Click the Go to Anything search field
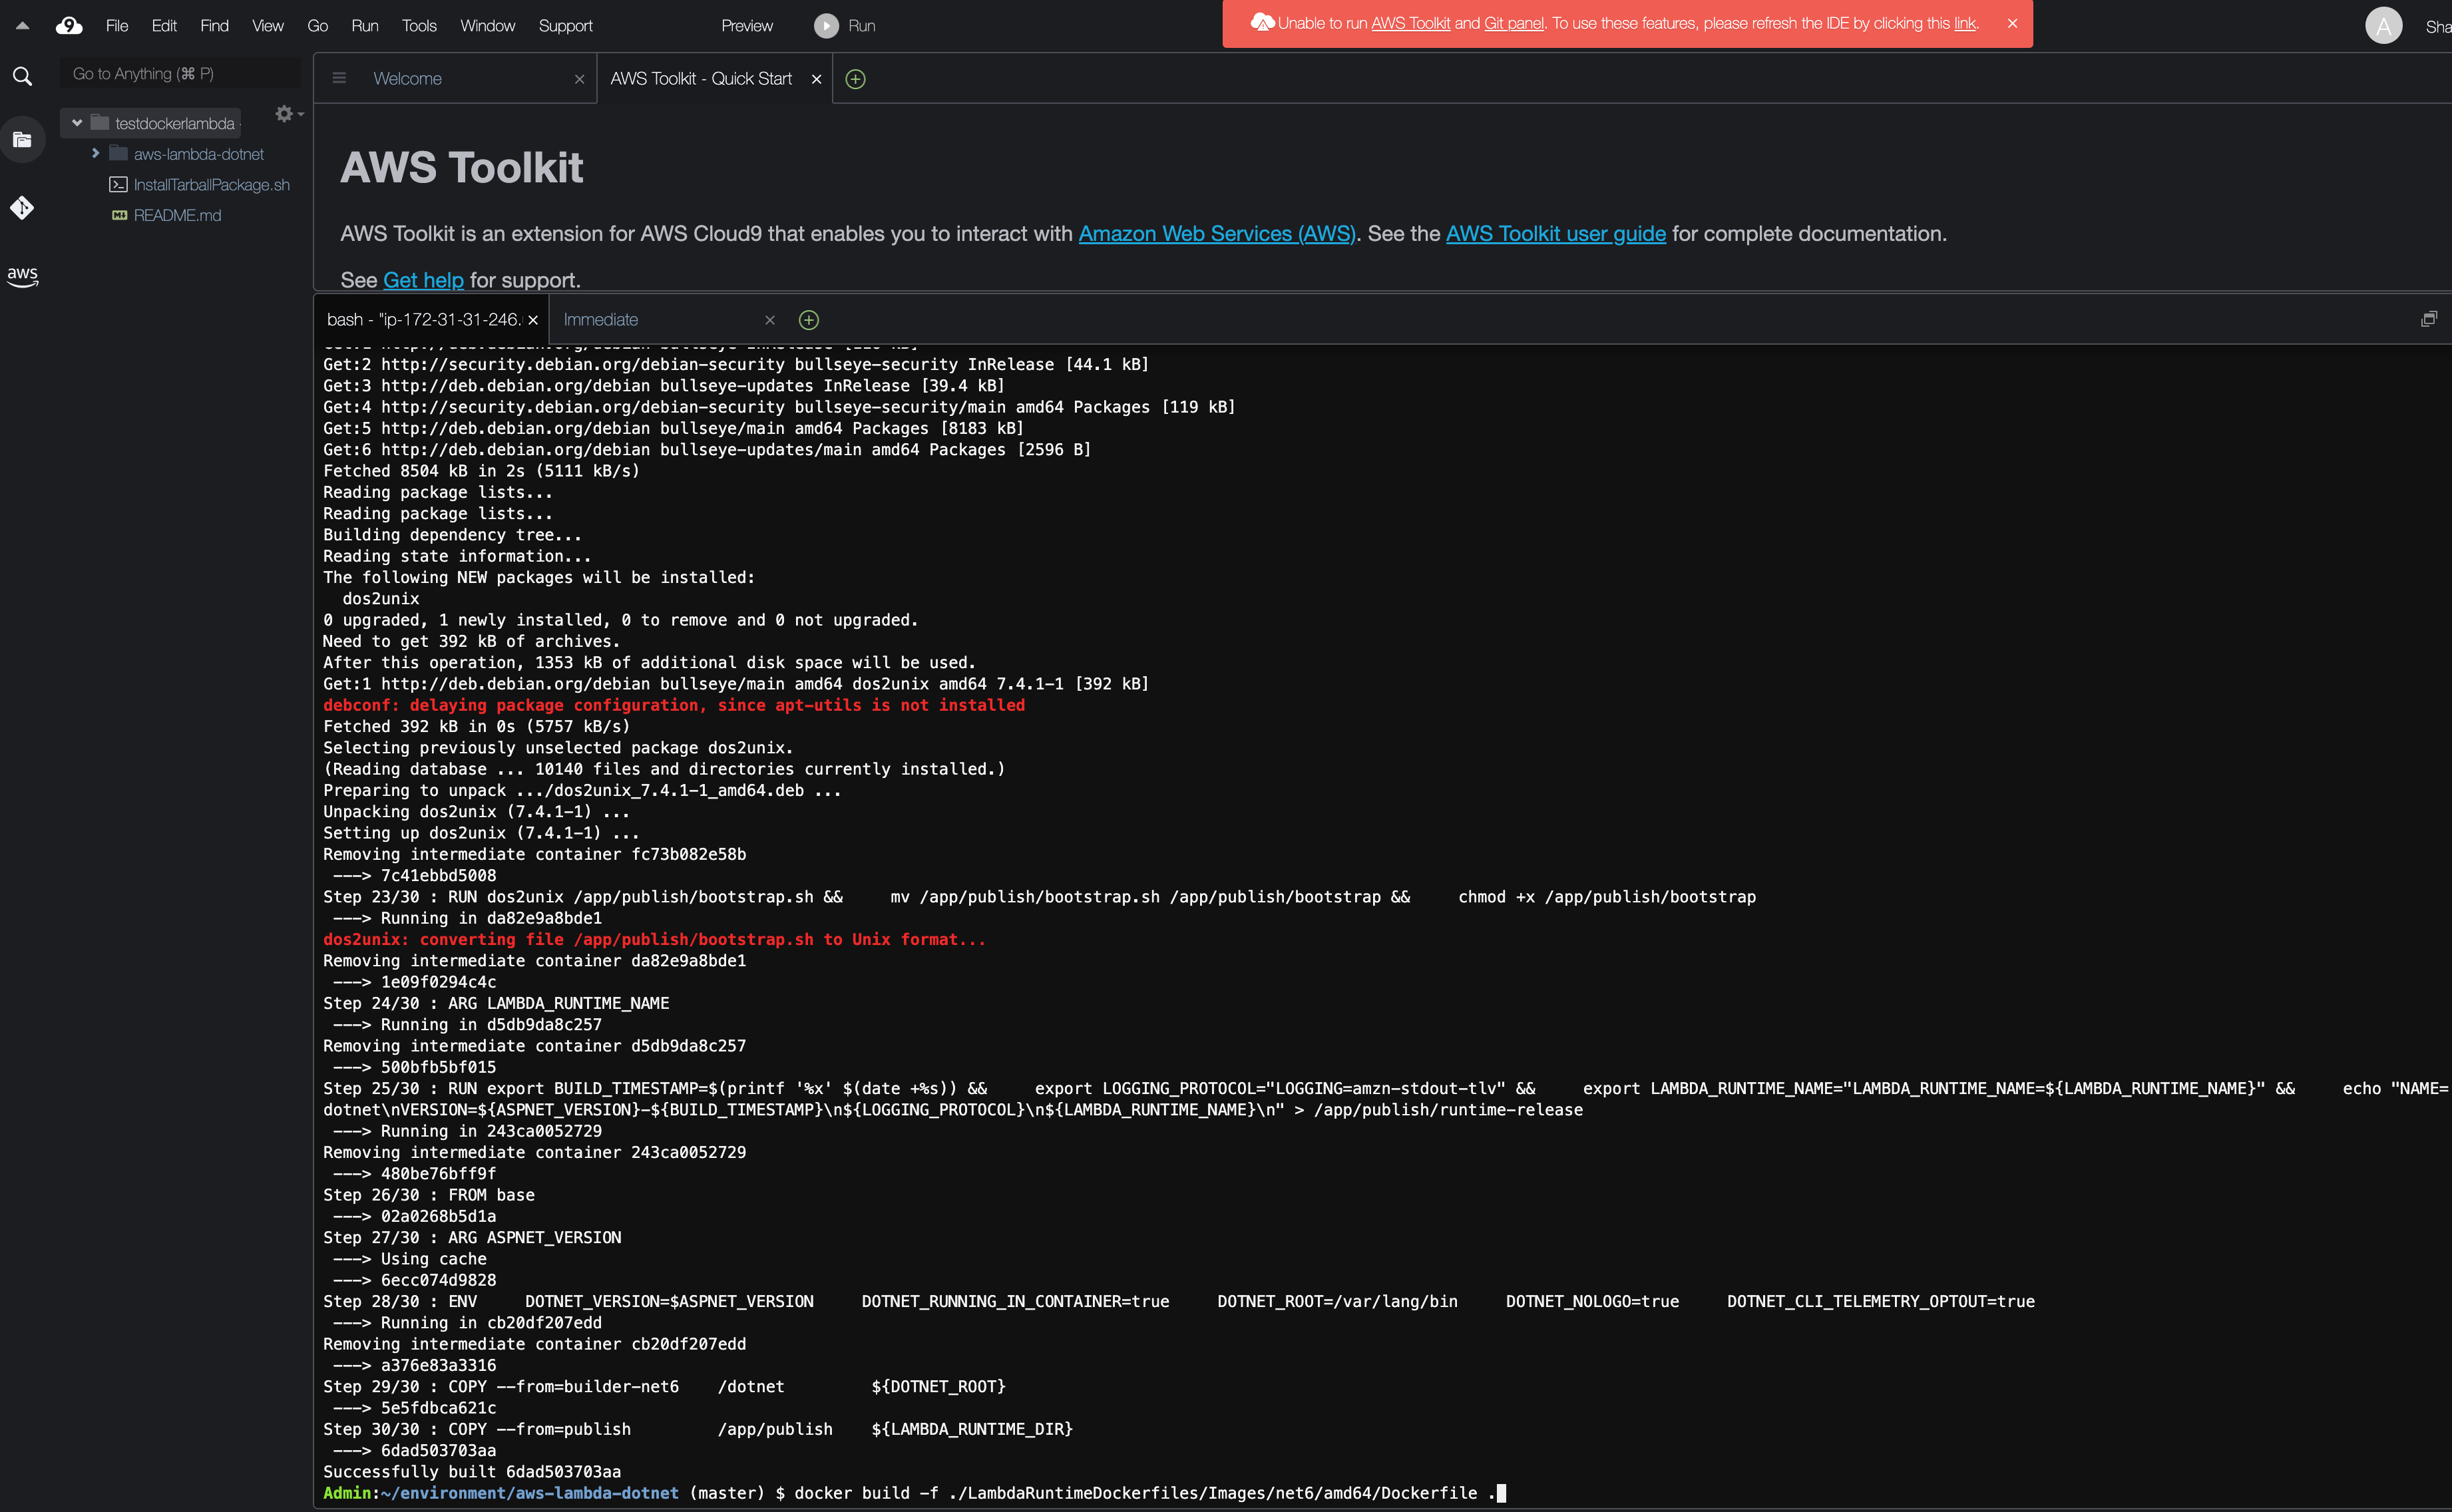 180,74
